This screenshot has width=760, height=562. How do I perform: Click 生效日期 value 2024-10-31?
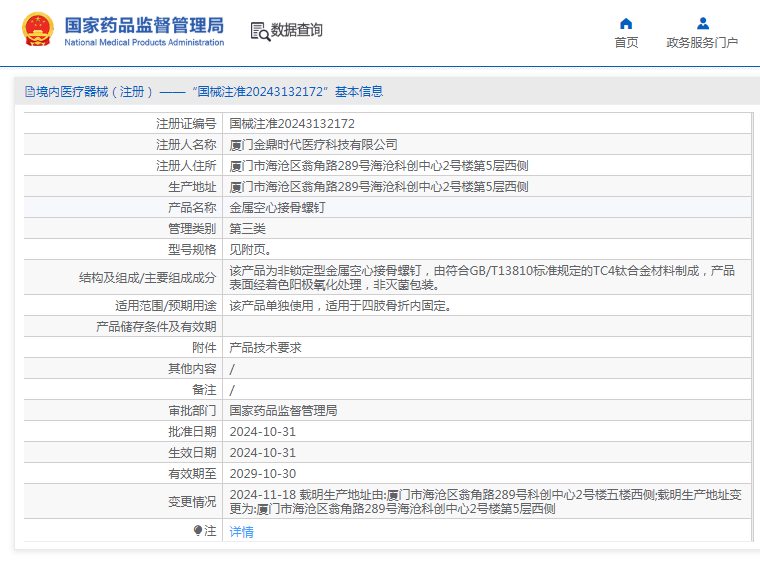(262, 452)
